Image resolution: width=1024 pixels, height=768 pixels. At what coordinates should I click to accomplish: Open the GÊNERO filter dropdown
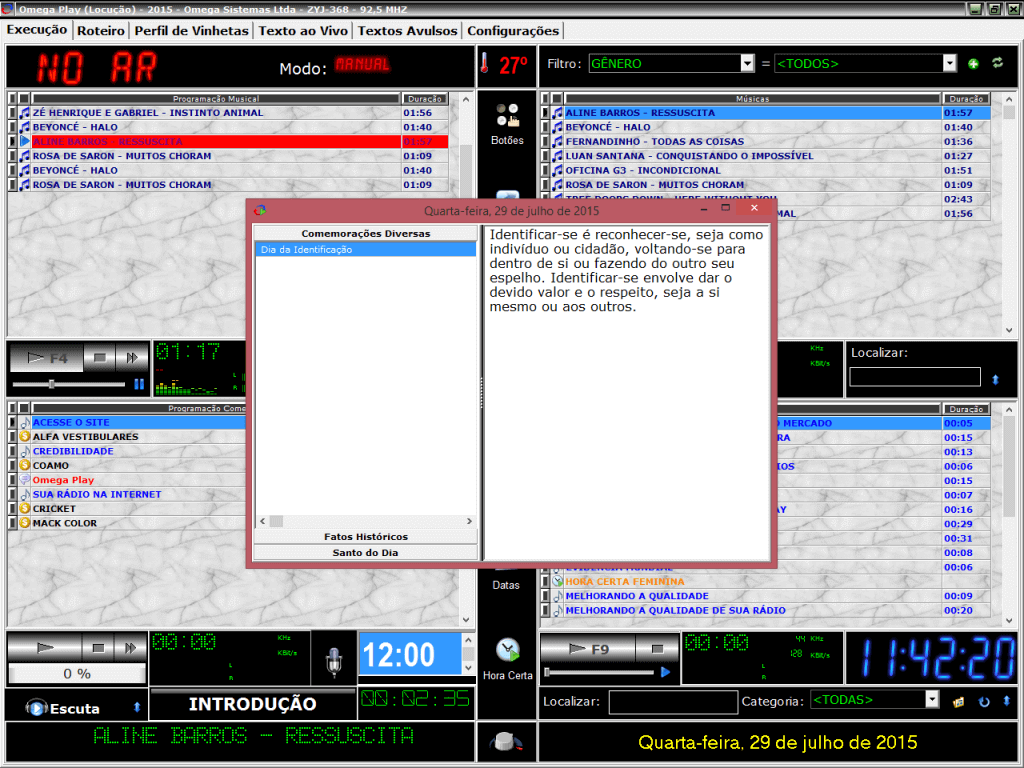tap(748, 63)
